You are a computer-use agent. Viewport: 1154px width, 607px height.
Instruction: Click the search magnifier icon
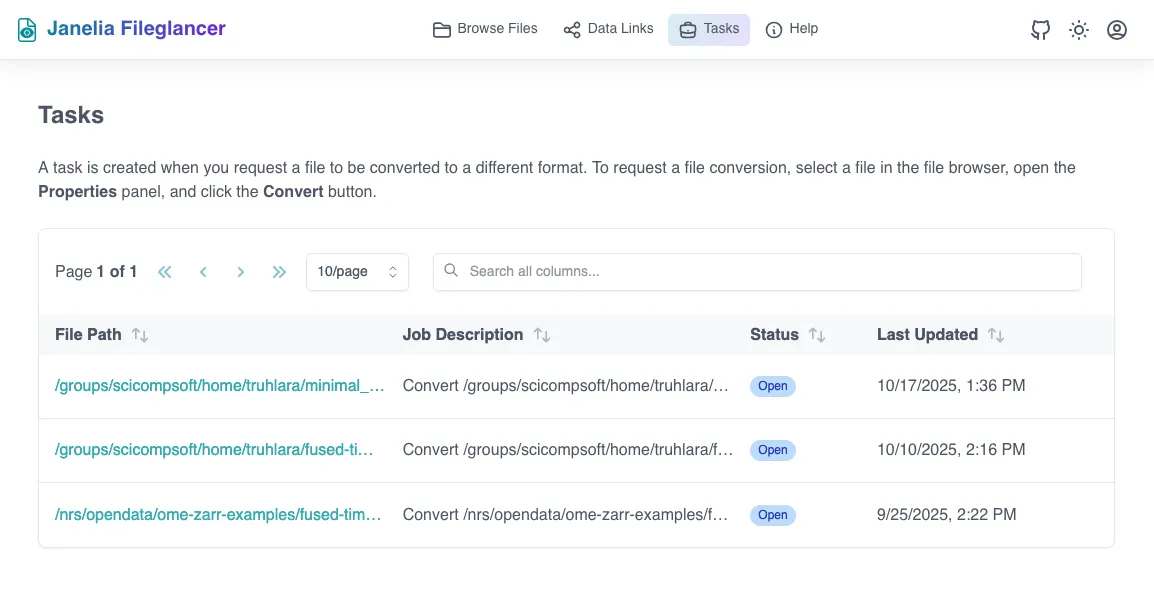pos(451,271)
